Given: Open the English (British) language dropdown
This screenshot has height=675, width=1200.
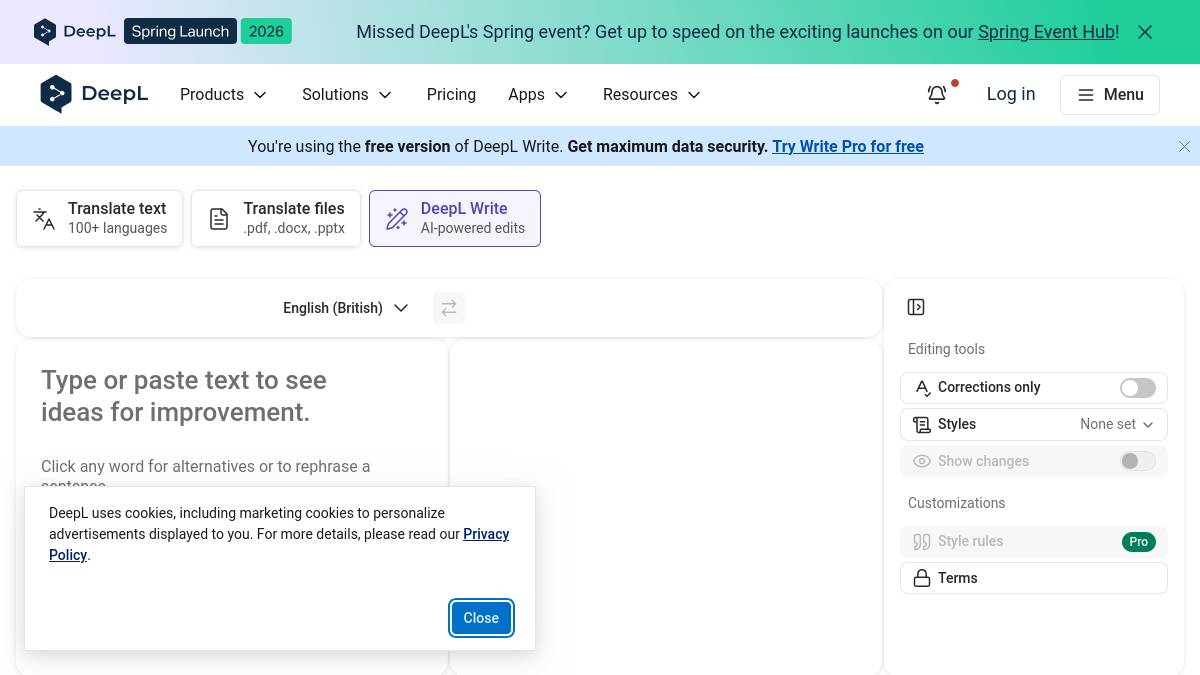Looking at the screenshot, I should (x=346, y=308).
